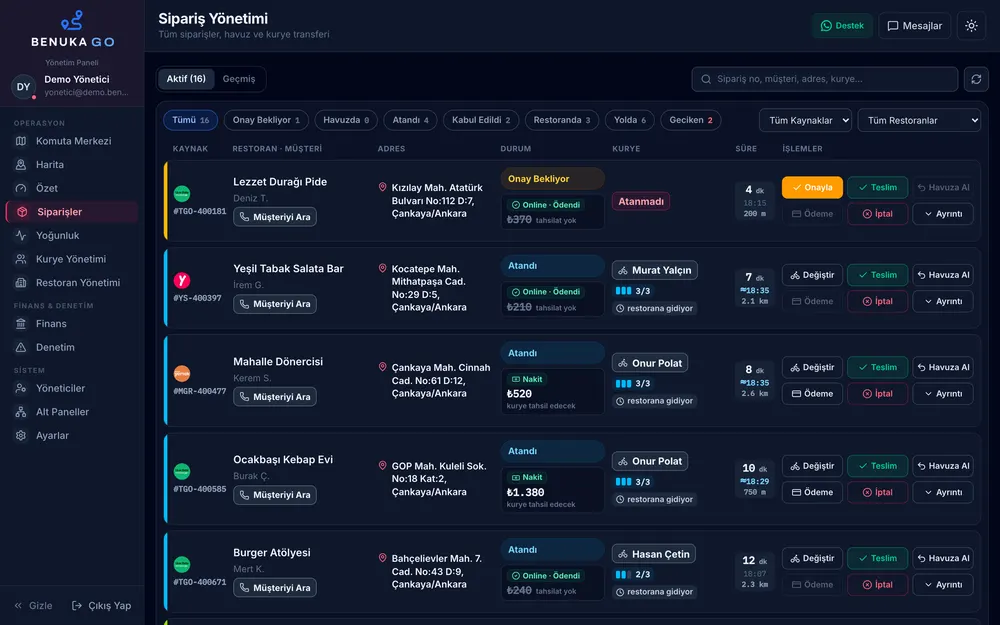
Task: Expand Ayrıntı for Burger Atölyesi
Action: tap(943, 584)
